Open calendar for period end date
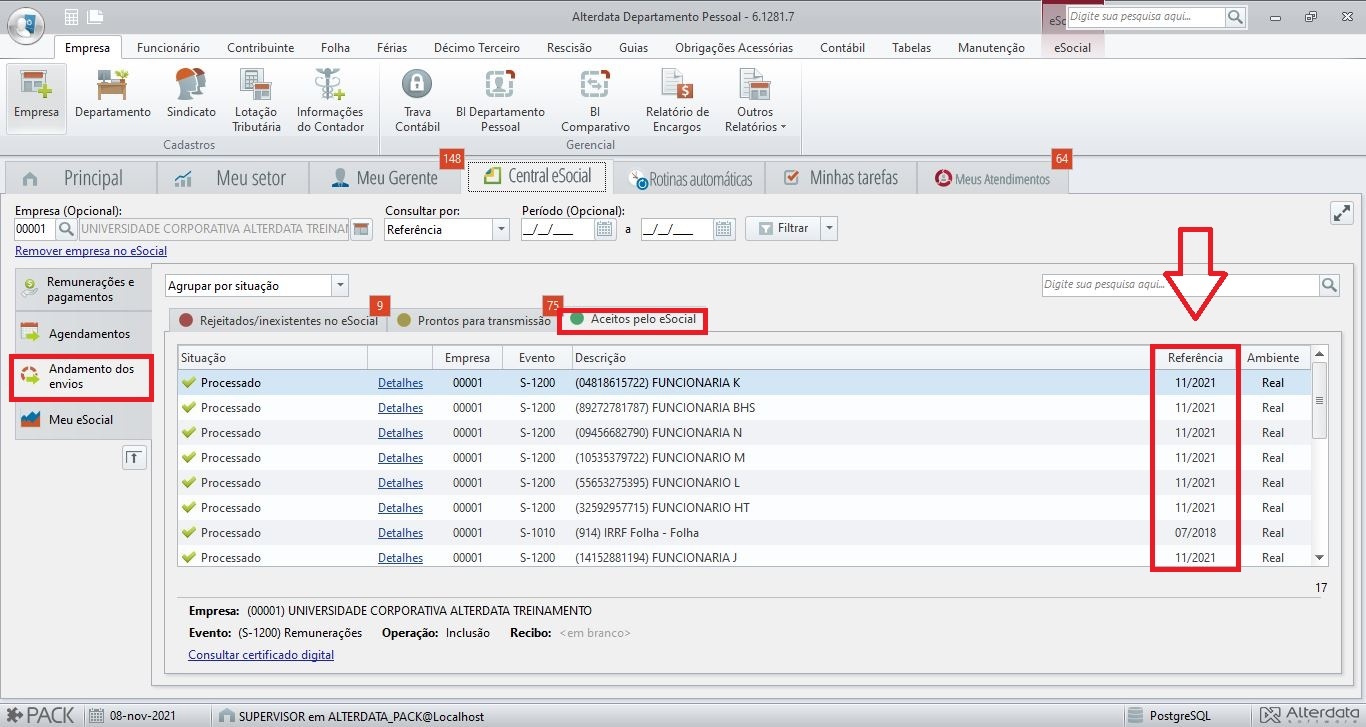Viewport: 1366px width, 727px height. [x=724, y=229]
